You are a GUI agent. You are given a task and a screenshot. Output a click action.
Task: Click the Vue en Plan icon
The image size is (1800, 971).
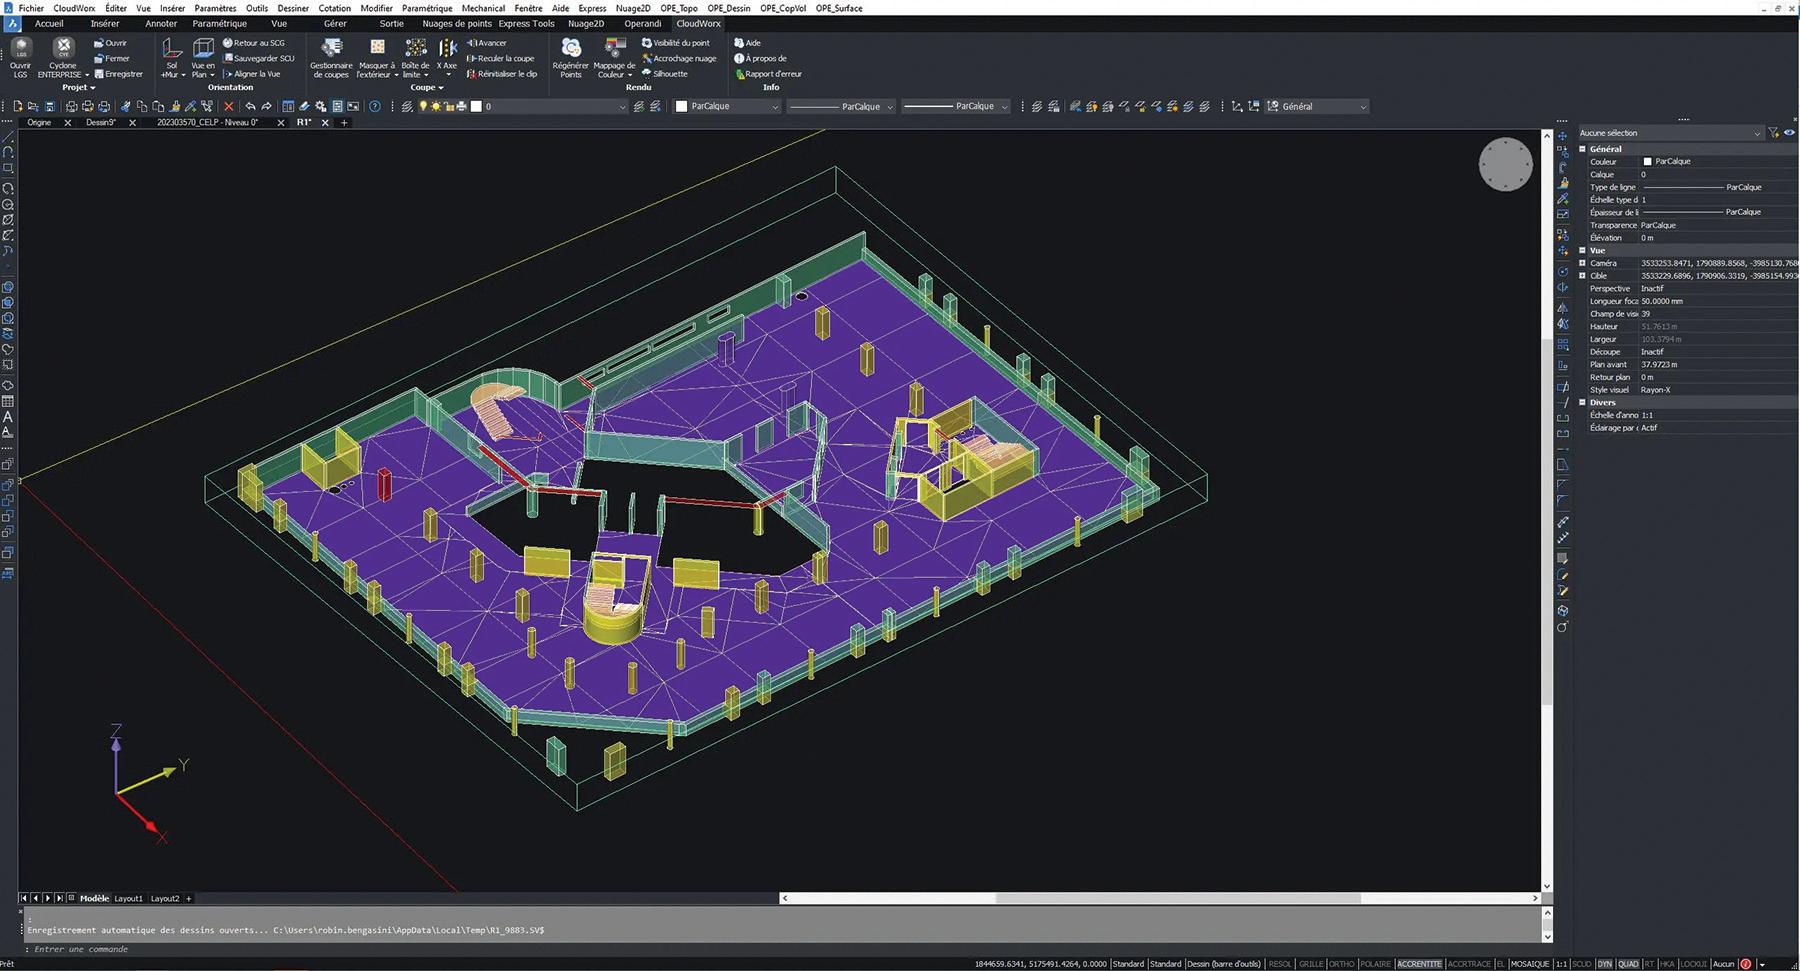(203, 58)
